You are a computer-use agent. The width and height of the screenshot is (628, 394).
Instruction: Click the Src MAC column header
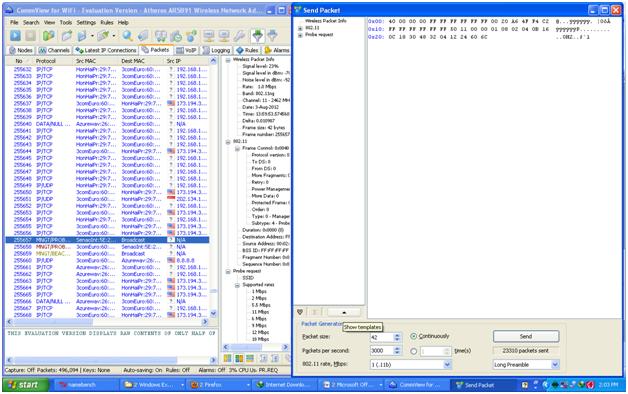tap(96, 61)
